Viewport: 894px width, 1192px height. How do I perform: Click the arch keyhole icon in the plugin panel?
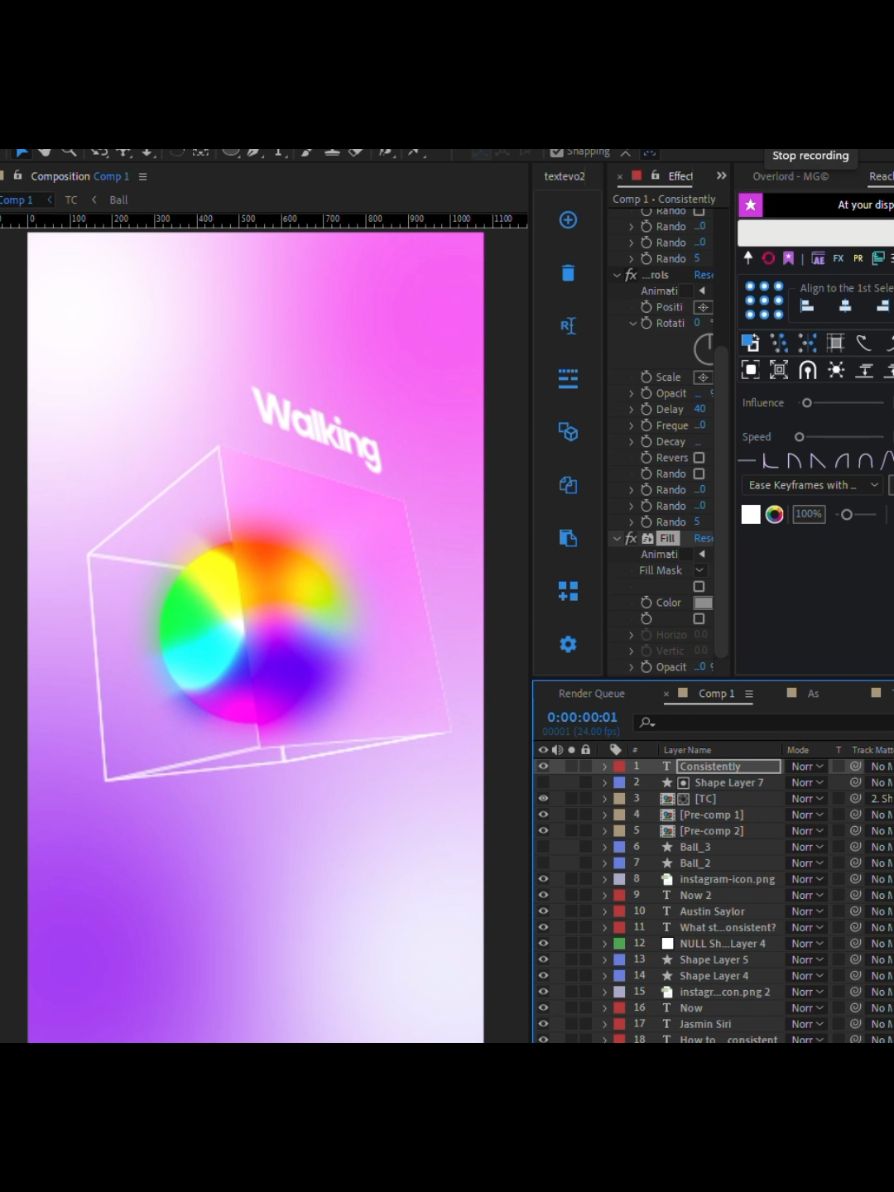click(807, 370)
